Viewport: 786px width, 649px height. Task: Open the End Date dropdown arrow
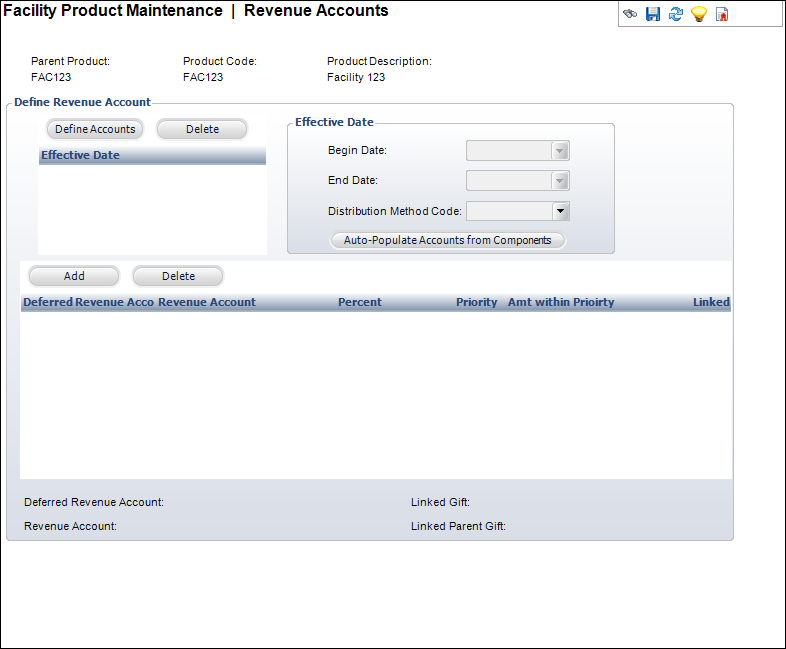point(561,181)
